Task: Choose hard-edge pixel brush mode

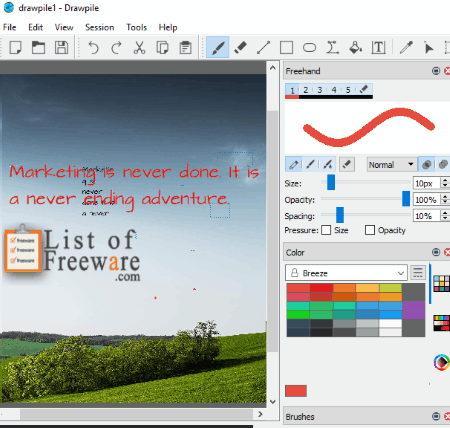Action: tap(294, 164)
